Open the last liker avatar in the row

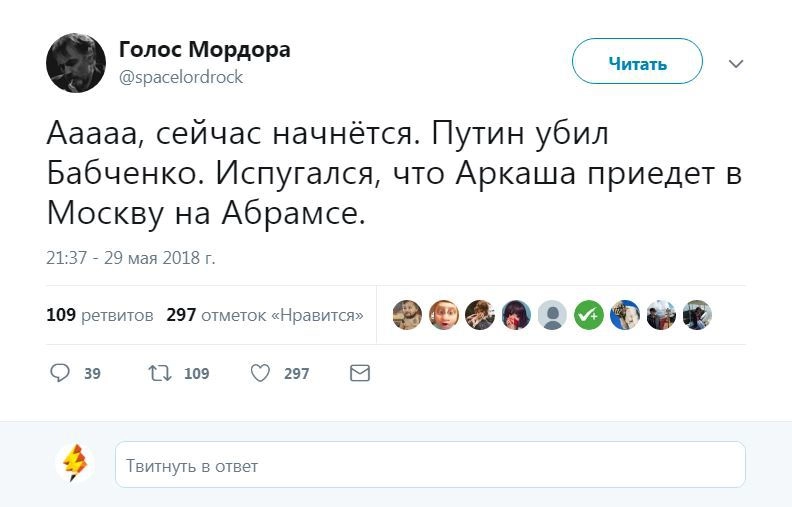[697, 315]
